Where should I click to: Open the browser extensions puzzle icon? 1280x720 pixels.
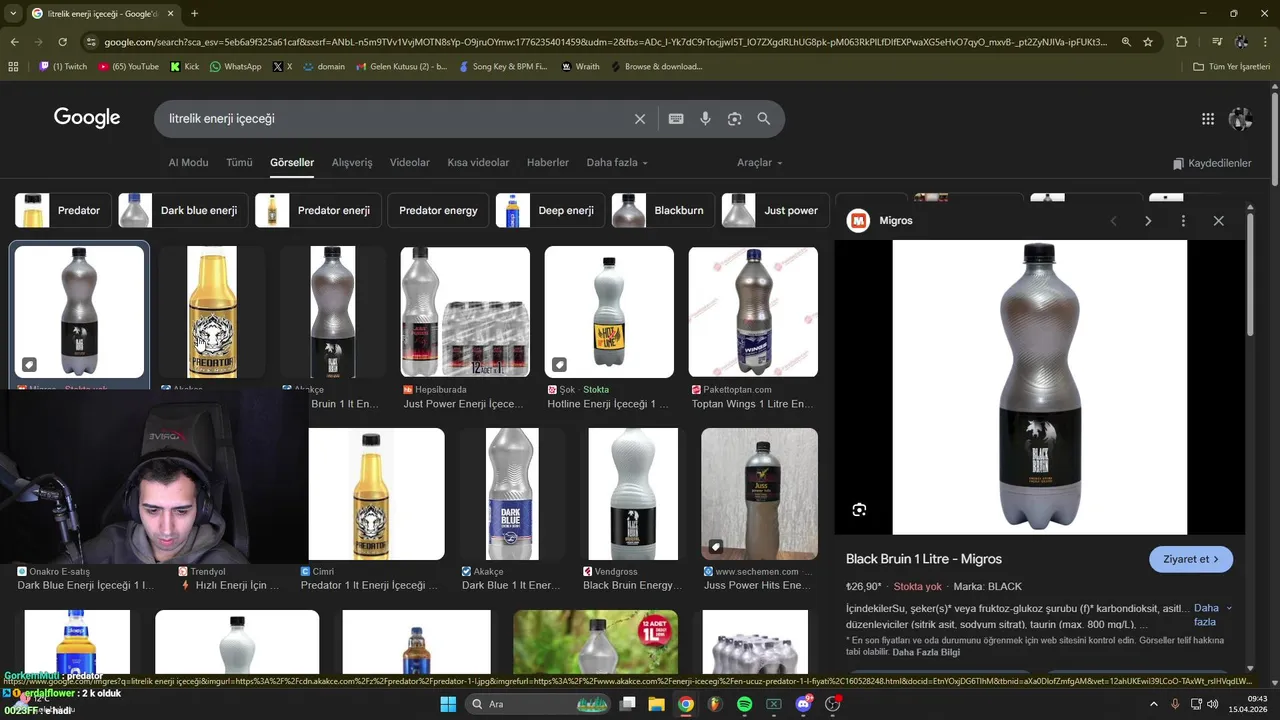1182,42
